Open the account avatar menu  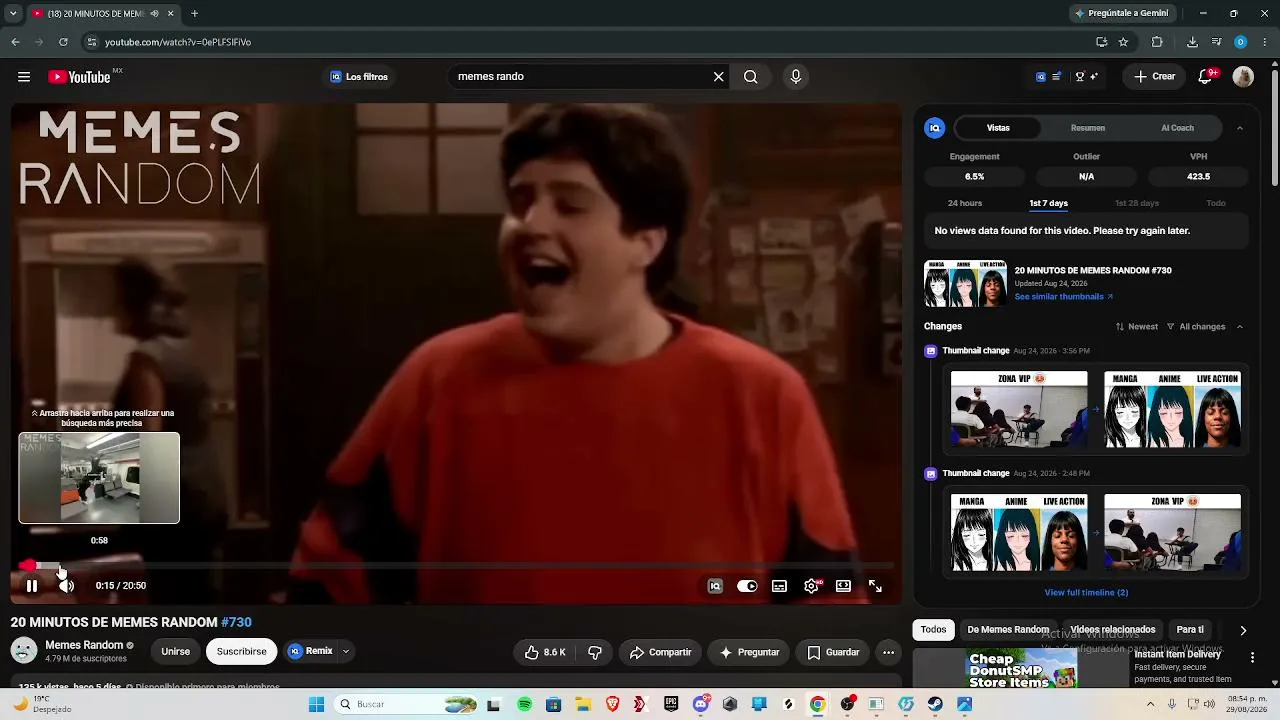pos(1243,77)
